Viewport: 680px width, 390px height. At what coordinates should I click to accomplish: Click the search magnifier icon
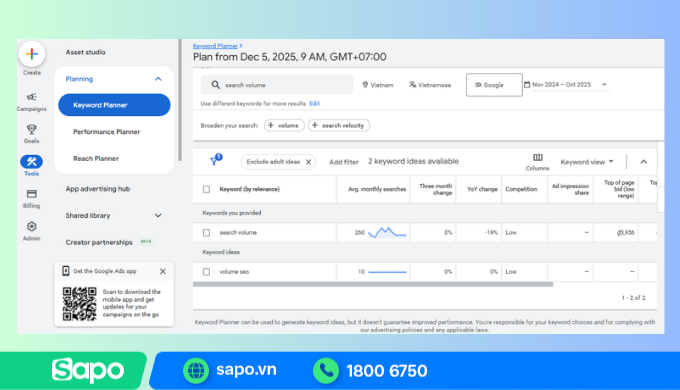coord(216,85)
